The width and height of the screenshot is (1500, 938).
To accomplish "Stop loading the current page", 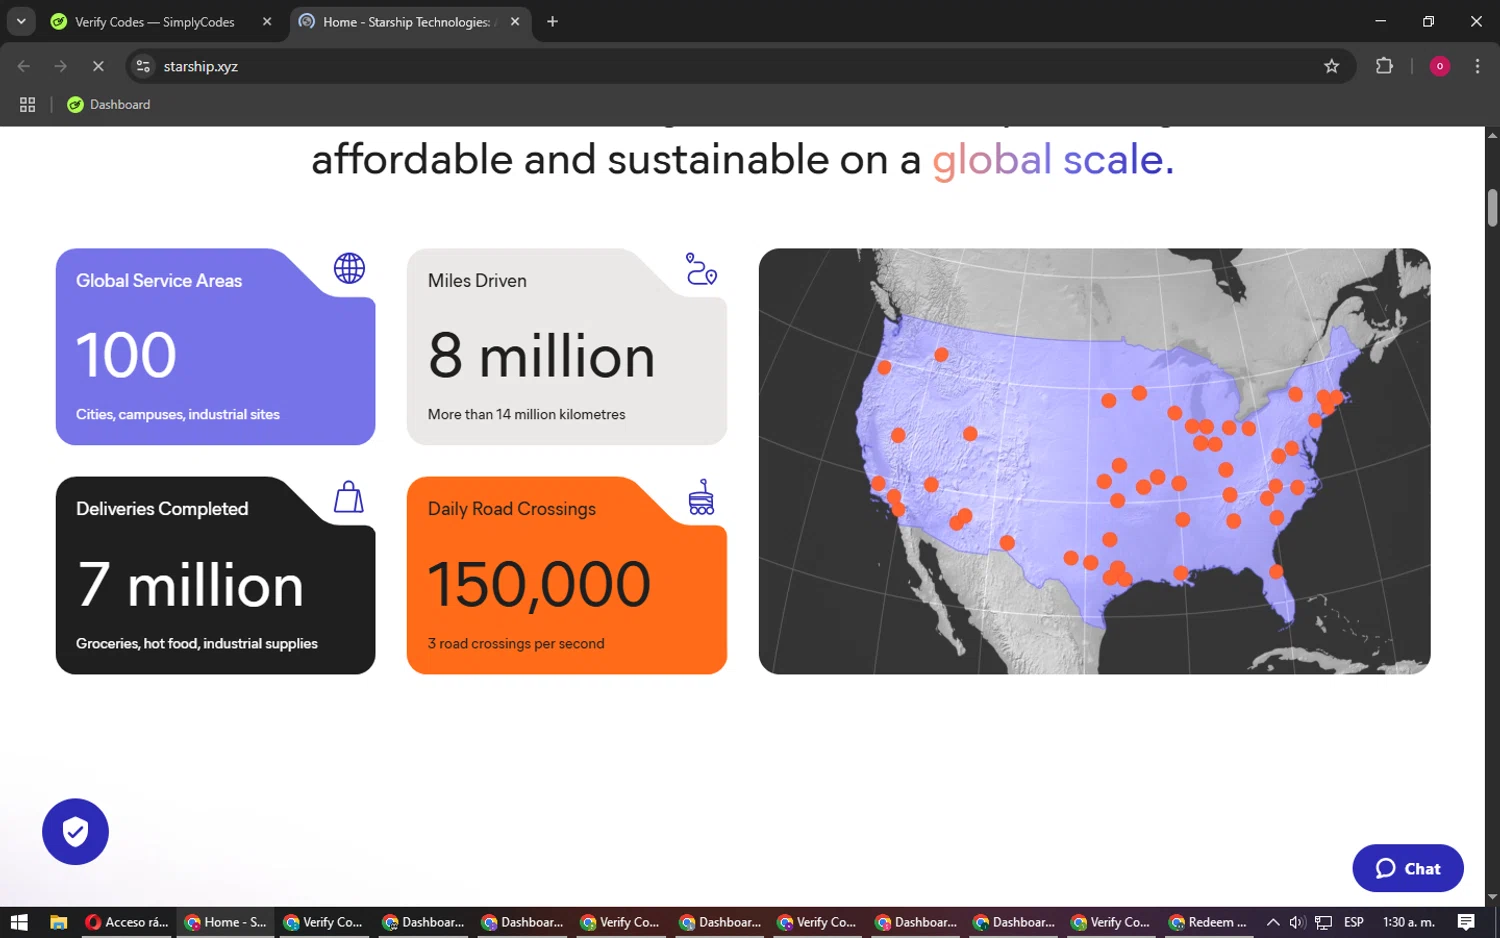I will (x=98, y=66).
